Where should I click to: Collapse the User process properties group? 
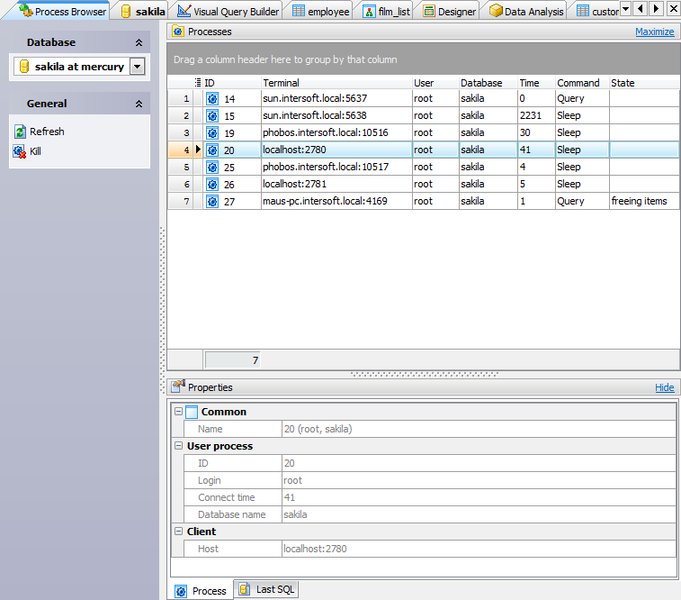pos(178,445)
